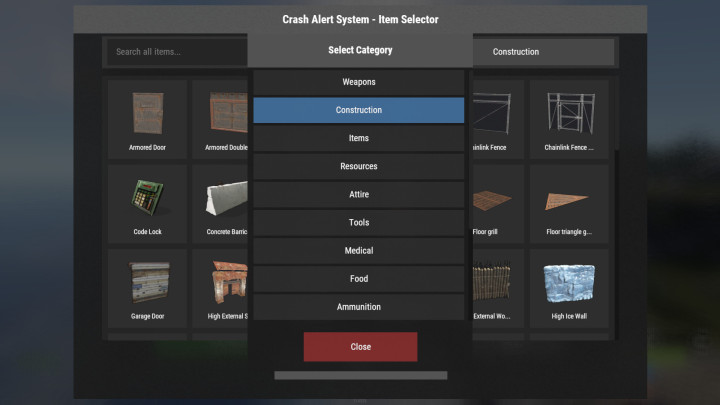Select the Floor grill item
The width and height of the screenshot is (720, 405).
point(498,204)
